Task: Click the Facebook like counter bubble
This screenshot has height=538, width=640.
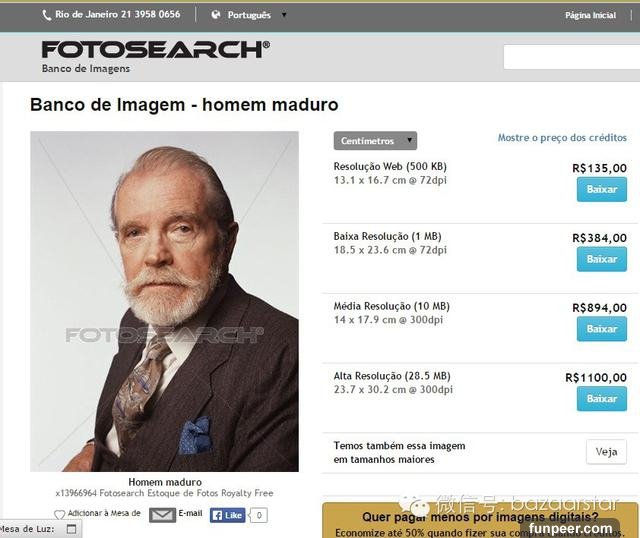Action: (259, 515)
